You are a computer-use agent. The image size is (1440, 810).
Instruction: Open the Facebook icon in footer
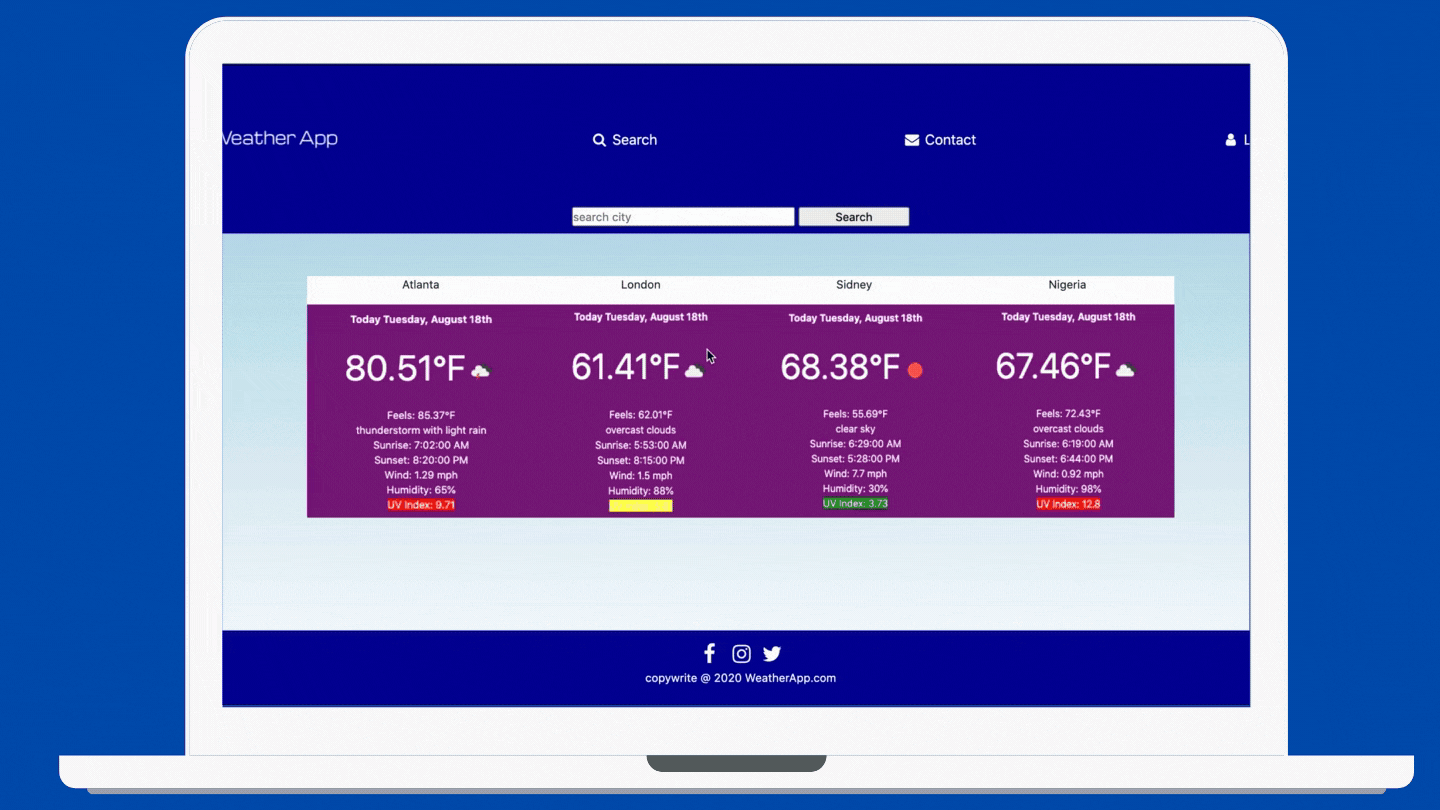[709, 653]
